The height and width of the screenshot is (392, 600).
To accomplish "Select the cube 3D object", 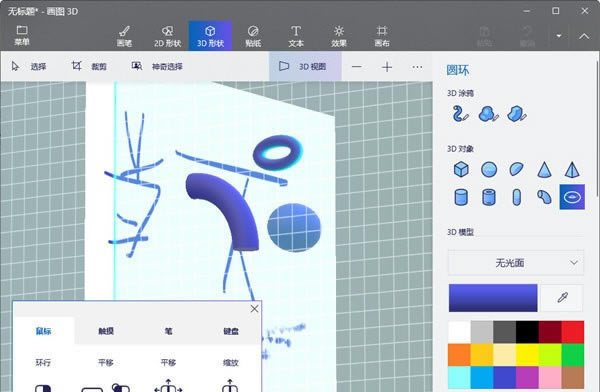I will coord(461,169).
